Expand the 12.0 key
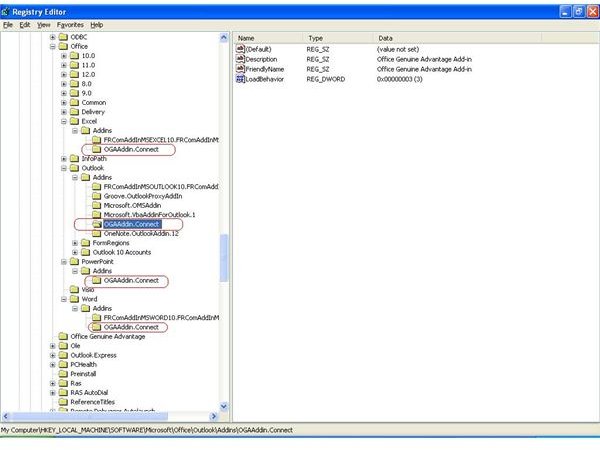600x450 pixels. [x=64, y=75]
